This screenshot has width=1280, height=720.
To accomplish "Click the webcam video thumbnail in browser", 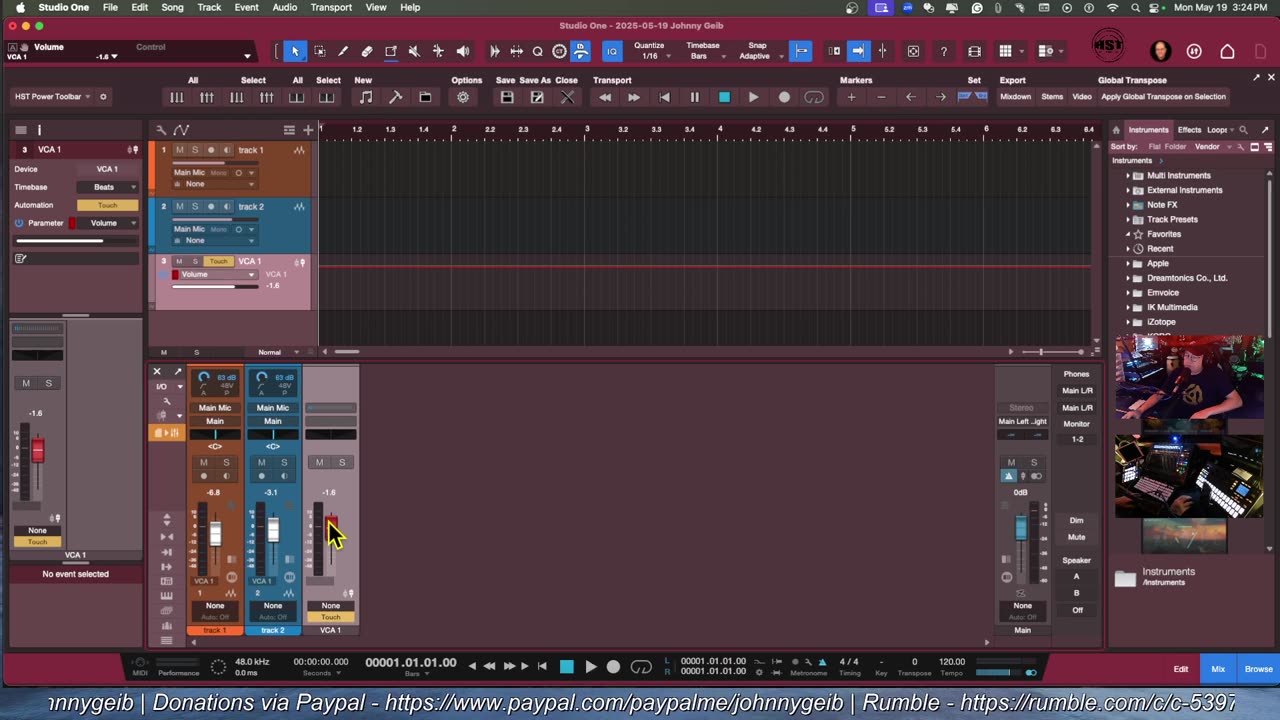I will coord(1189,377).
